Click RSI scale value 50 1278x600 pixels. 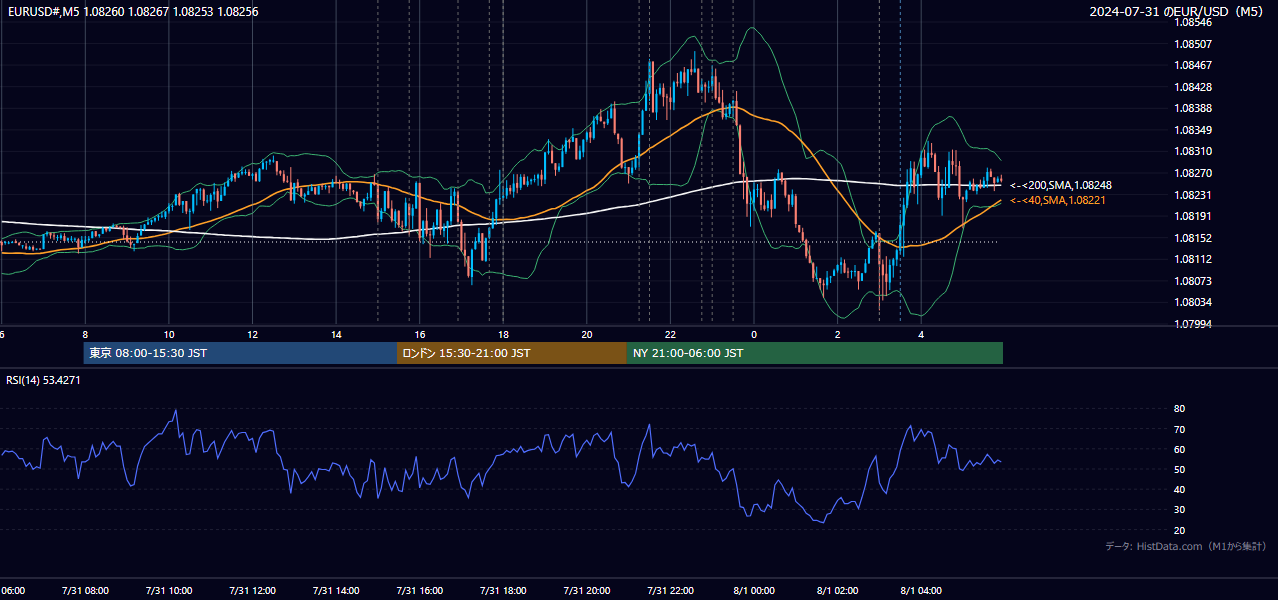(x=1179, y=469)
